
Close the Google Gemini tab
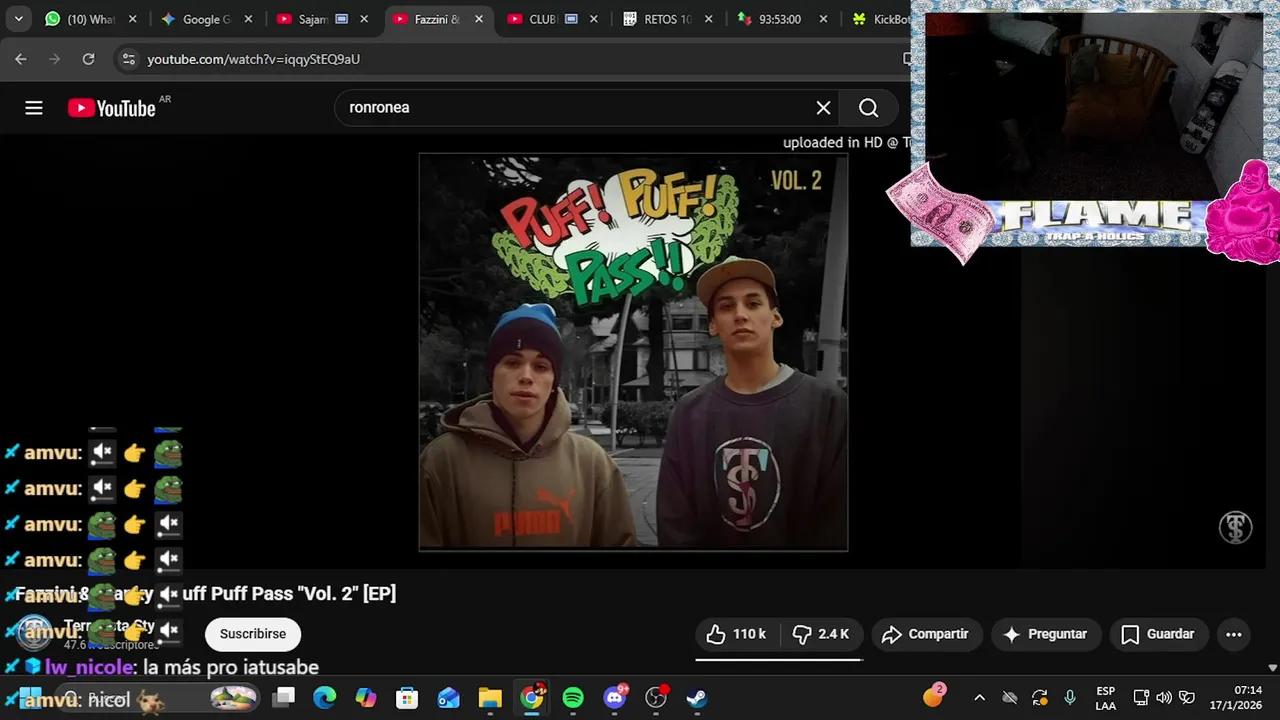tap(248, 19)
